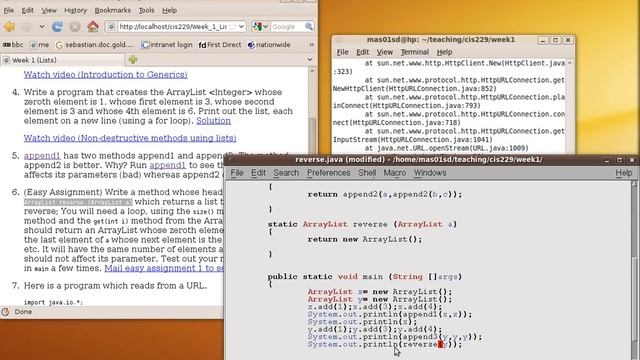Open a new tab with plus icon

pyautogui.click(x=133, y=60)
